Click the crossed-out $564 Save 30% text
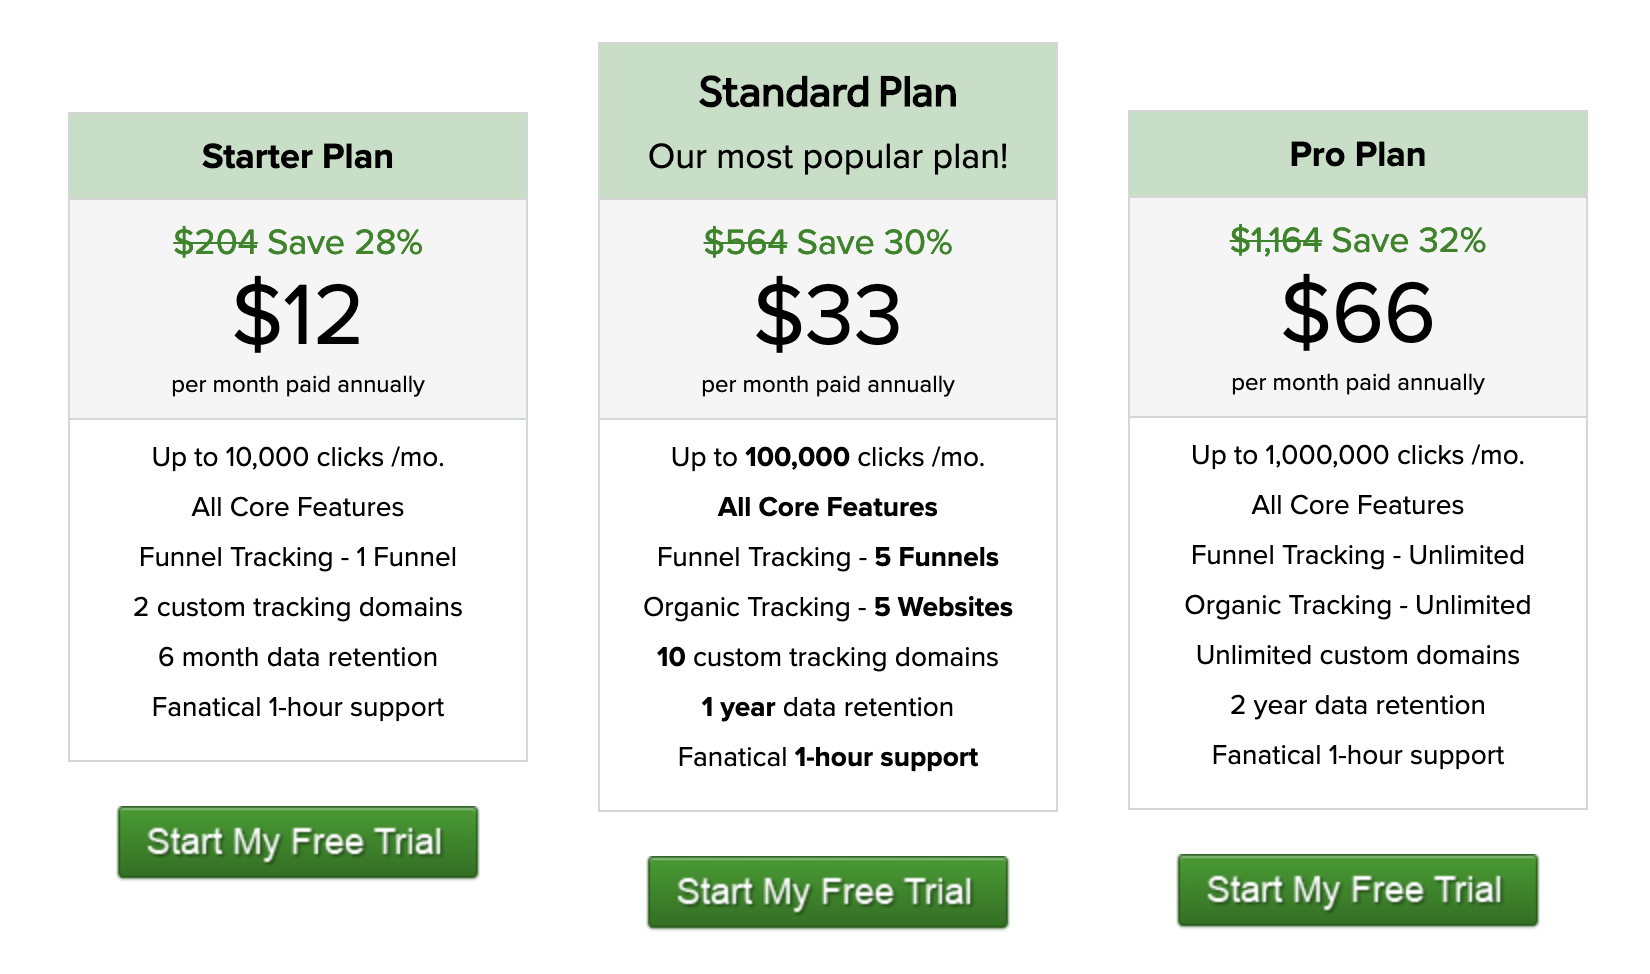The image size is (1650, 974). 828,242
